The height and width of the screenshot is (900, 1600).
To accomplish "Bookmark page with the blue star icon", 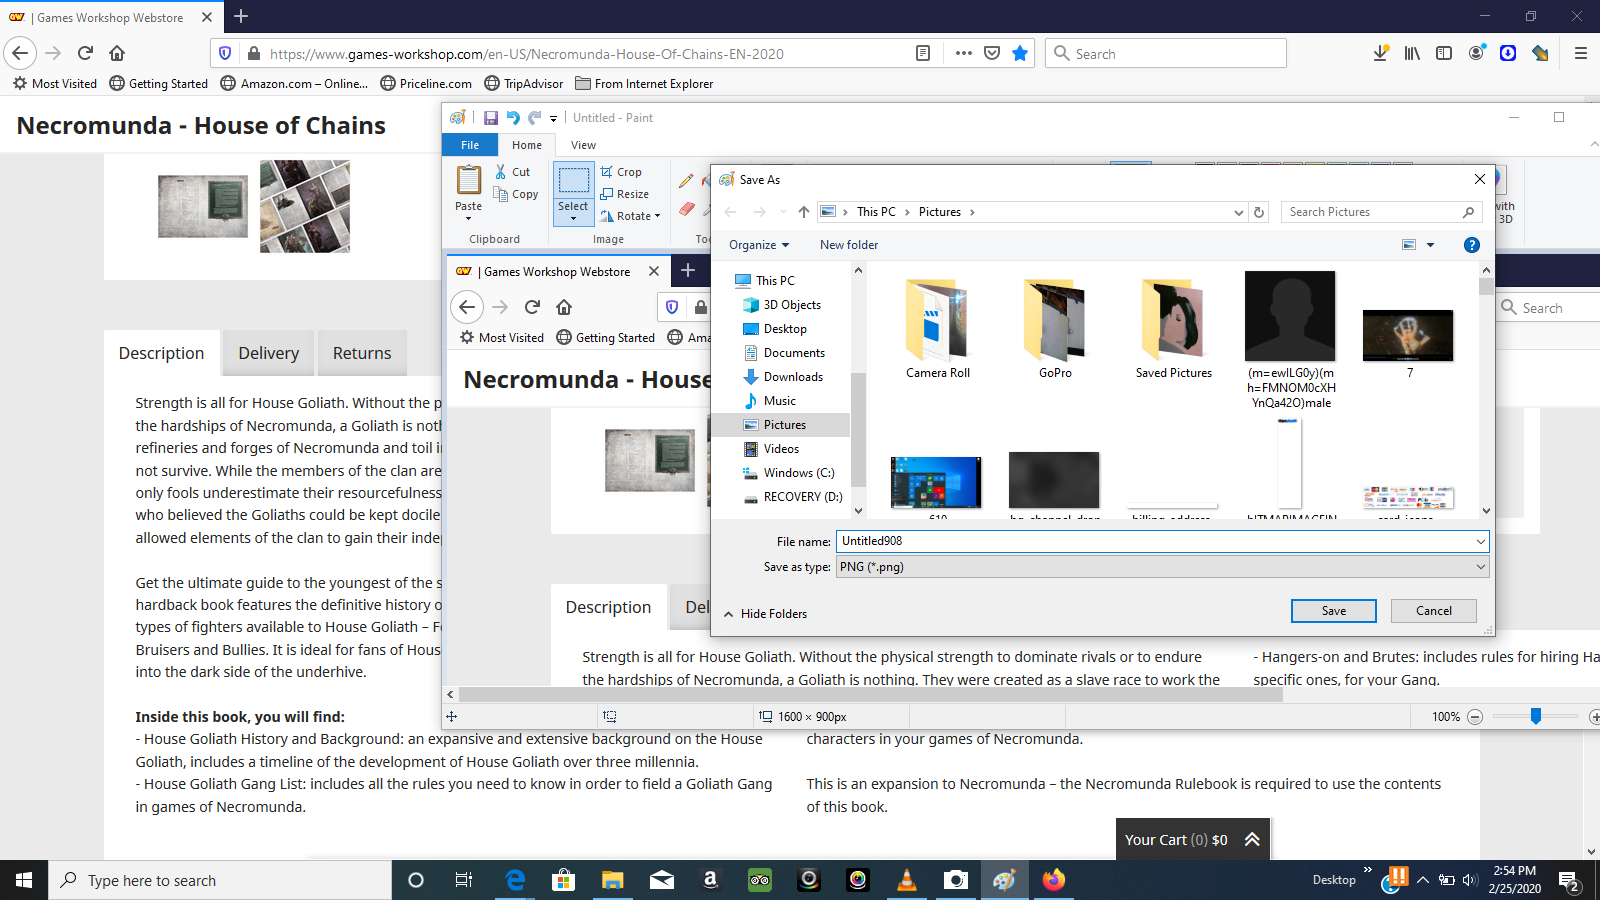I will click(1020, 54).
